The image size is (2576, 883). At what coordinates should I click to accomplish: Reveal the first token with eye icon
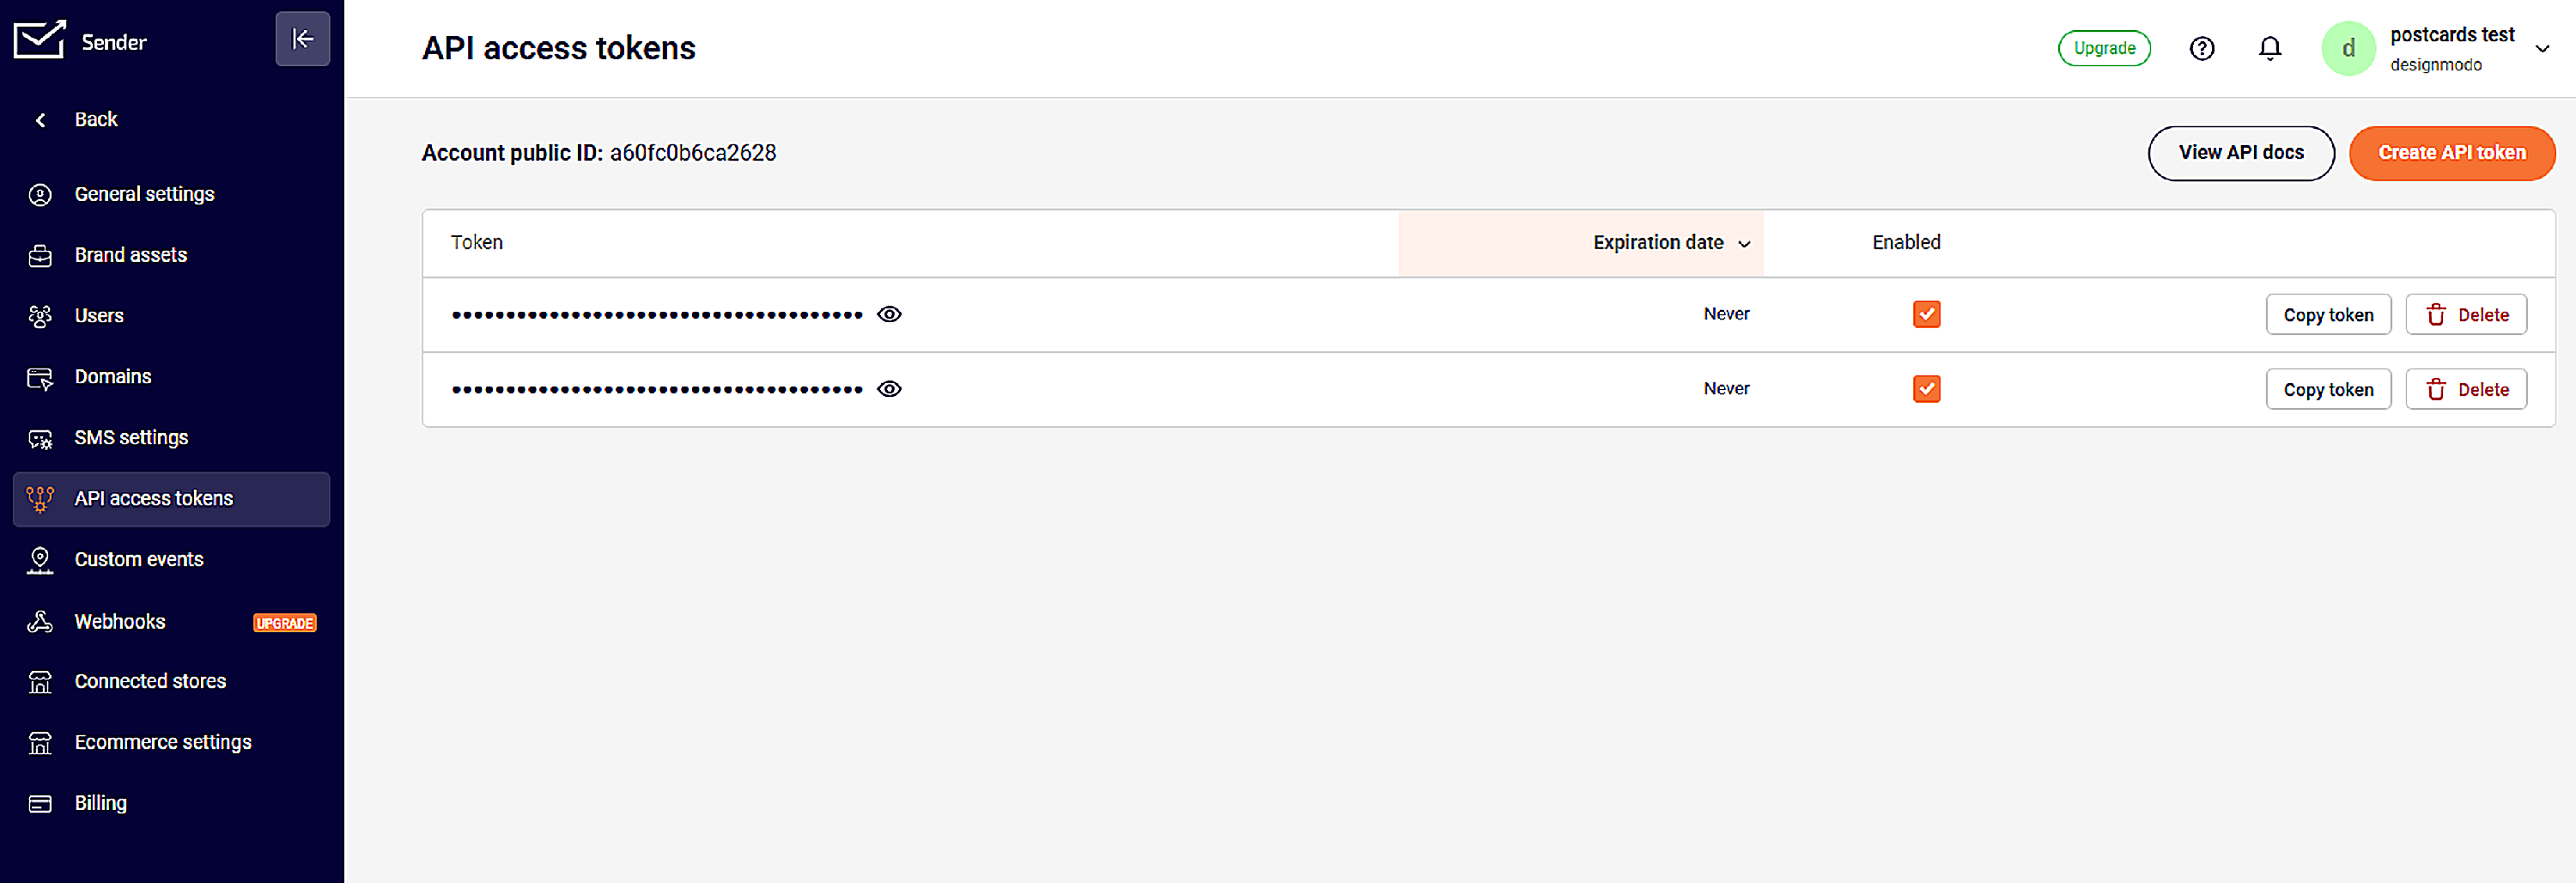889,314
